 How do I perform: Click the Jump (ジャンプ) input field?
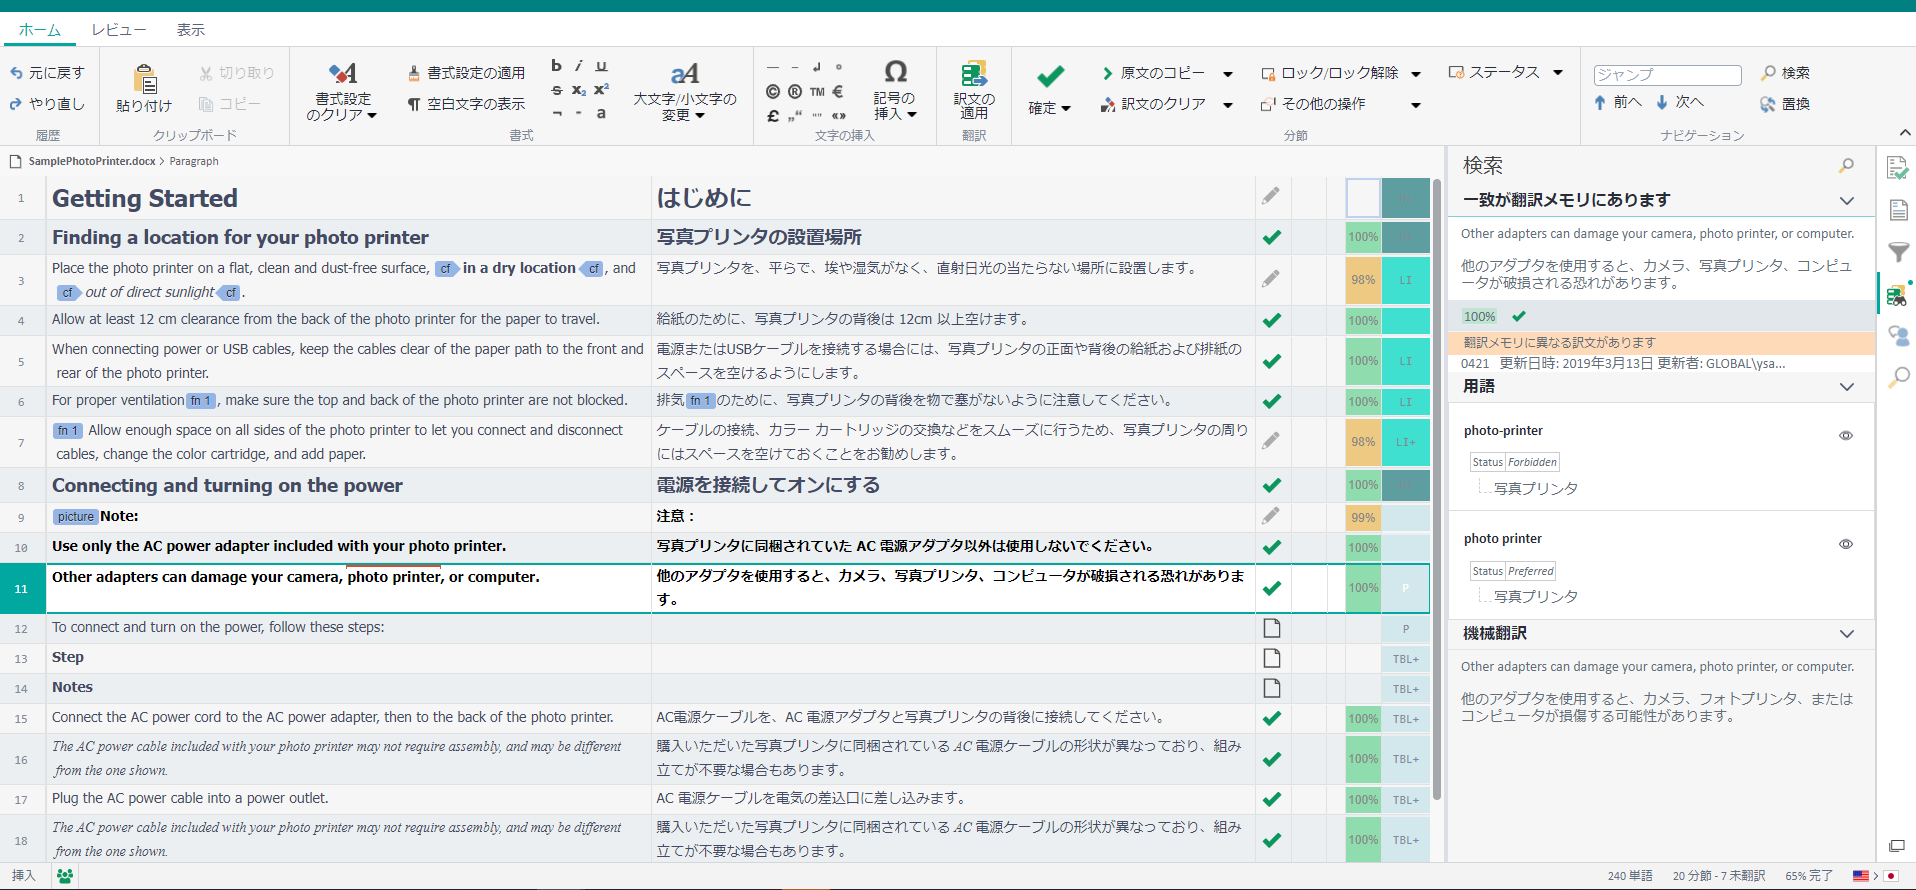point(1667,75)
